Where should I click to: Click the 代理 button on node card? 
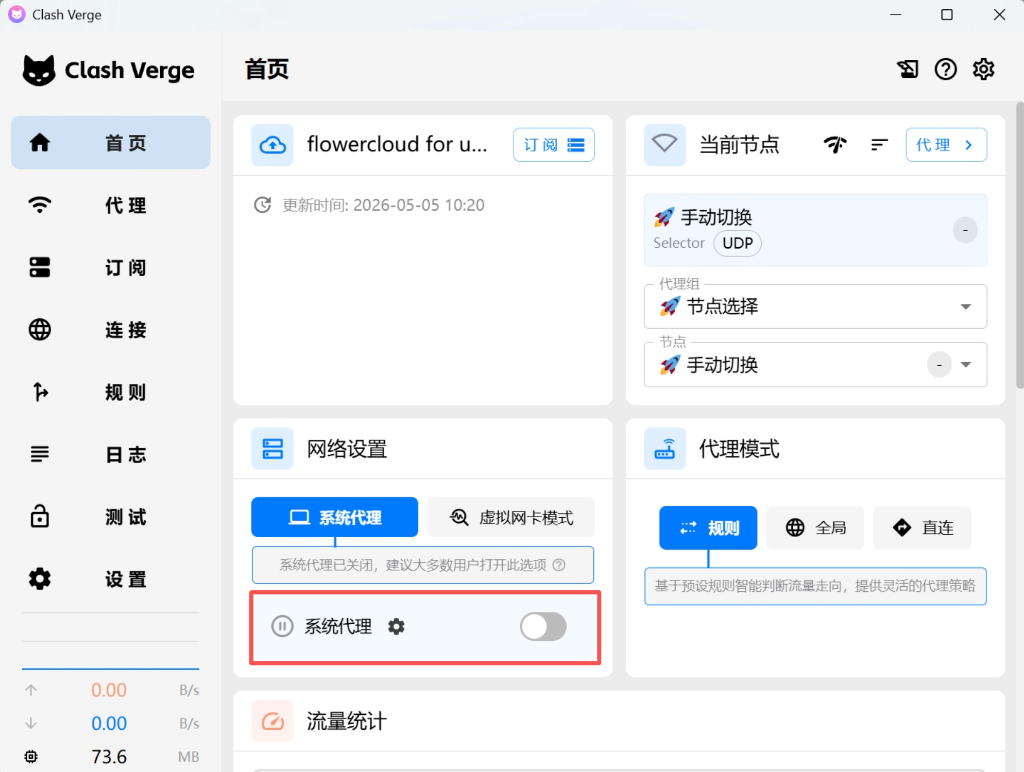(x=946, y=144)
